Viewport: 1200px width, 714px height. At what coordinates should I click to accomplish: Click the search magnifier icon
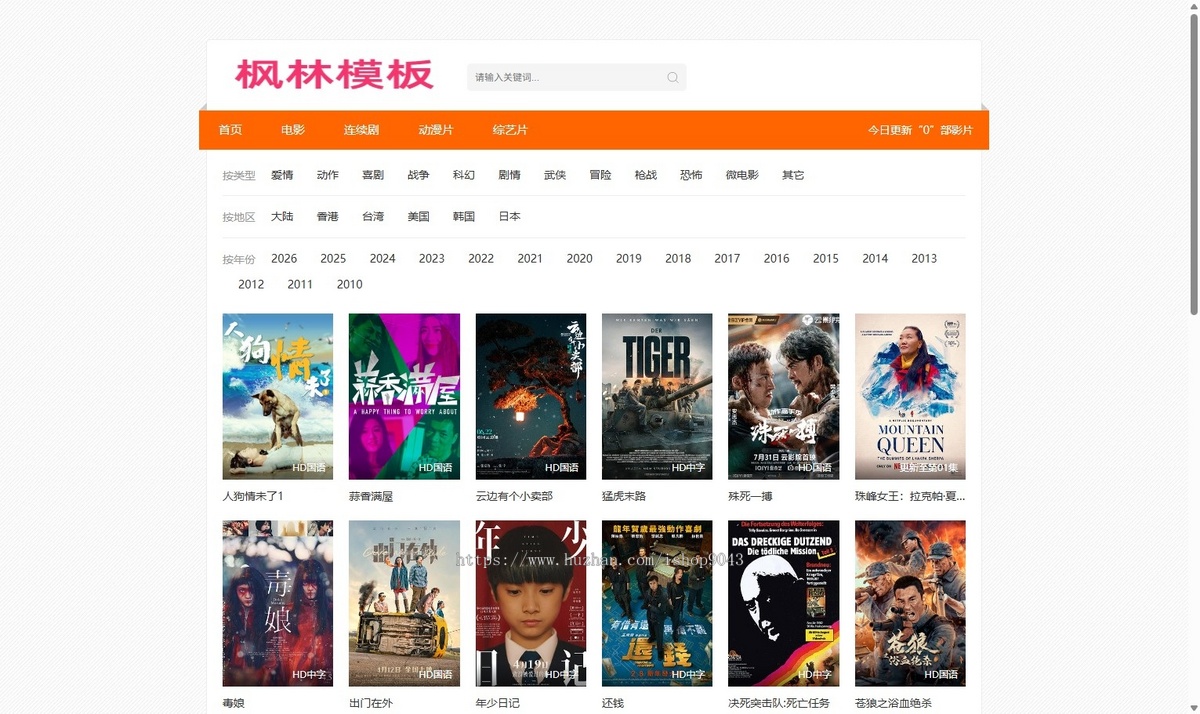coord(673,77)
